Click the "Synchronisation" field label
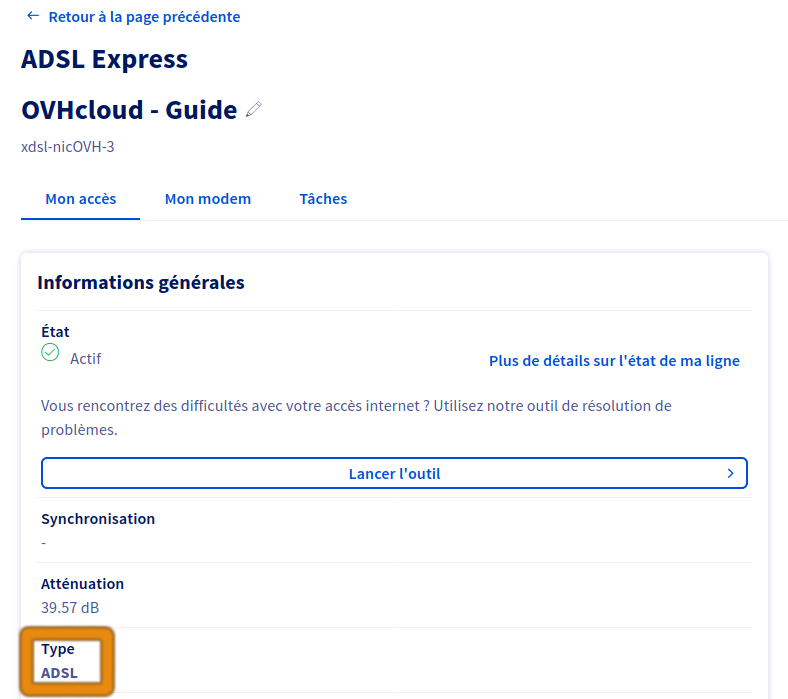This screenshot has height=699, width=788. (x=98, y=519)
